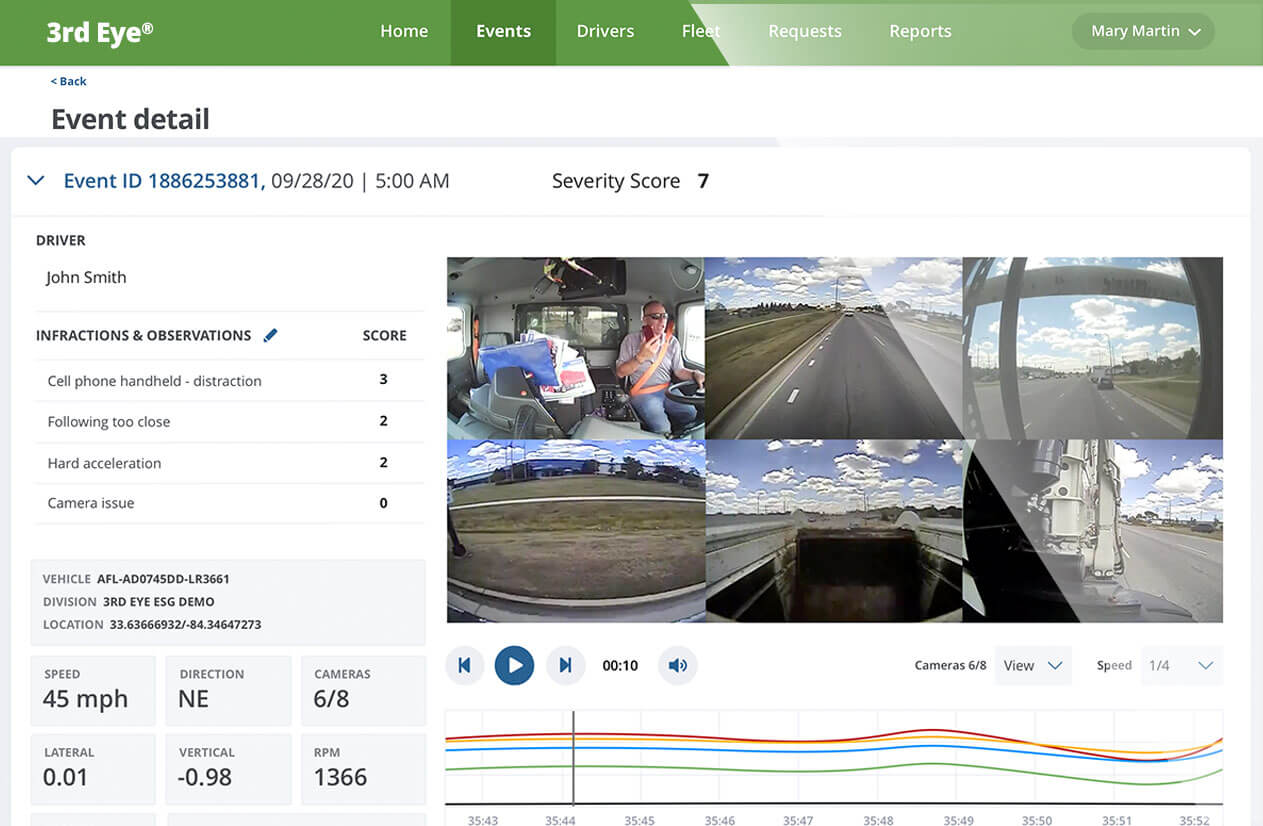Open the Events tab

click(503, 31)
